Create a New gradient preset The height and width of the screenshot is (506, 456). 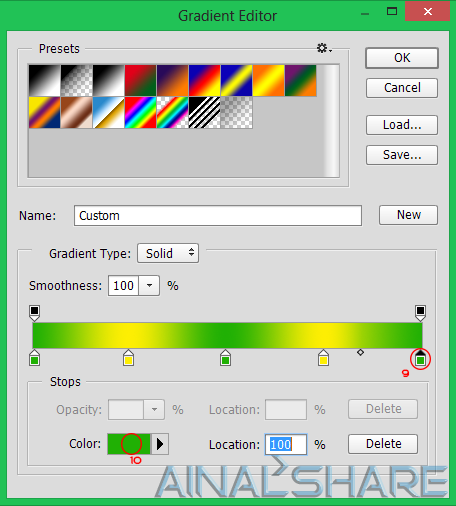(408, 215)
